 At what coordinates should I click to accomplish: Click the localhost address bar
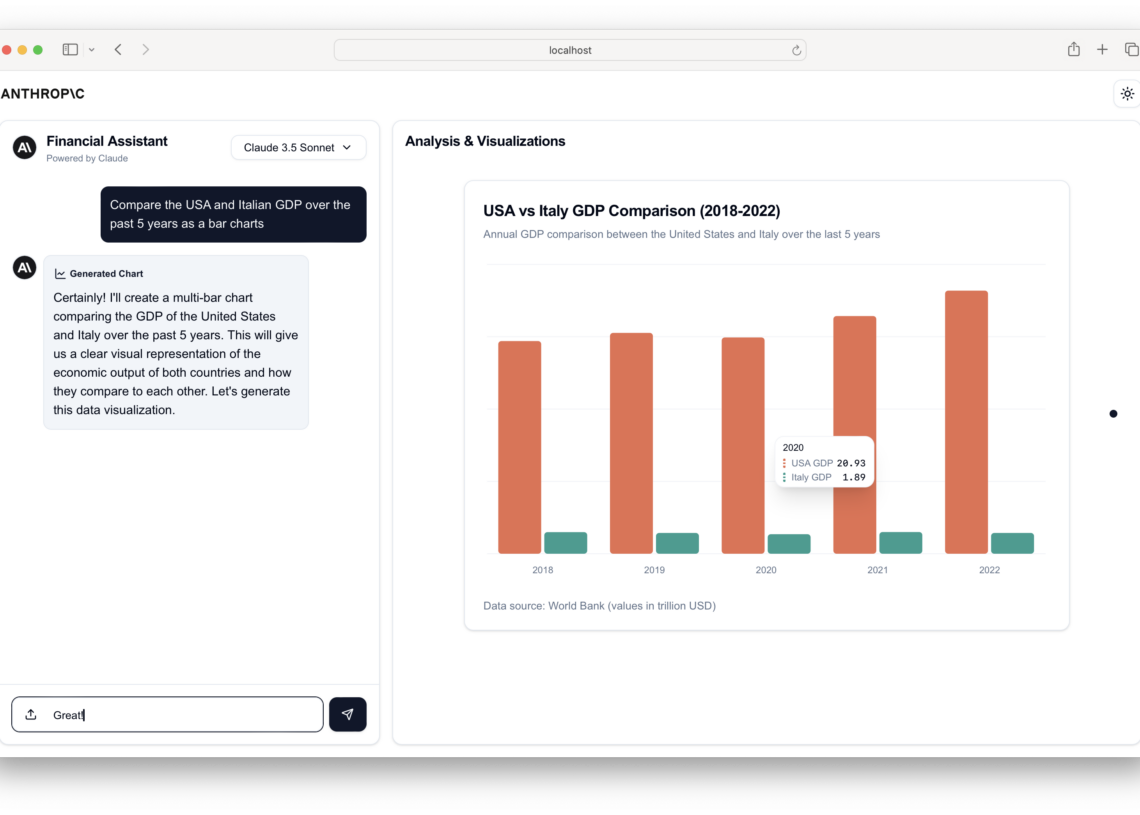570,50
